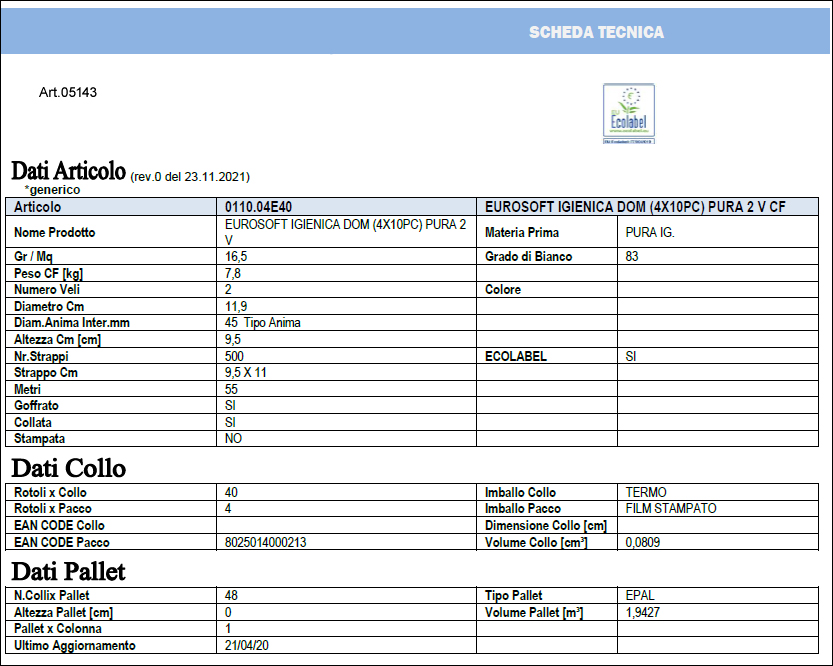Viewport: 833px width, 666px height.
Task: Click the Altezza Cm [cm] label
Action: [x=57, y=339]
